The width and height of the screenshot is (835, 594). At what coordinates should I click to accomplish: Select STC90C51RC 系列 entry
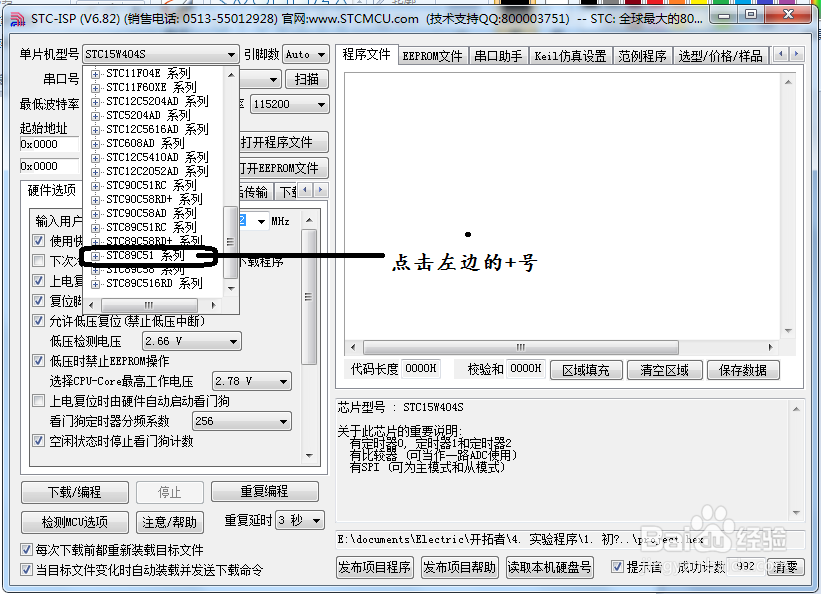(151, 185)
